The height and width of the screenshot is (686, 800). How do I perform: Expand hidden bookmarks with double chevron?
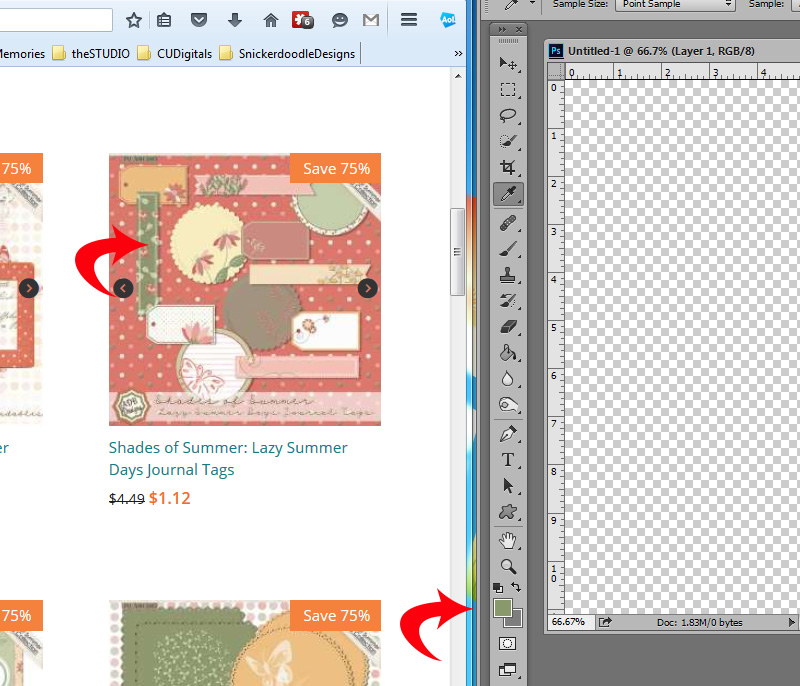458,54
